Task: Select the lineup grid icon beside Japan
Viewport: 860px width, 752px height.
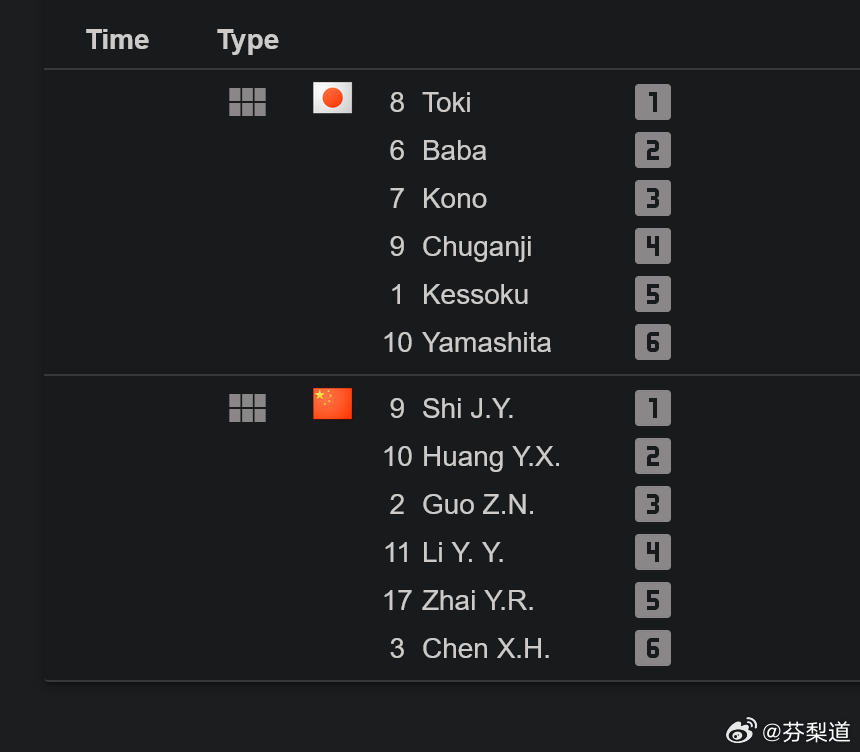Action: pyautogui.click(x=247, y=102)
